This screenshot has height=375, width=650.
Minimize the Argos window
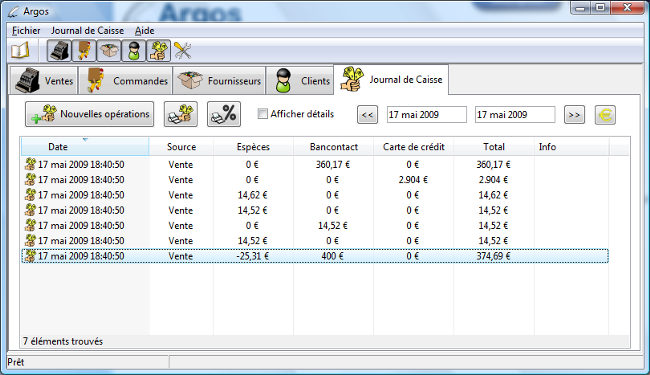click(x=580, y=8)
